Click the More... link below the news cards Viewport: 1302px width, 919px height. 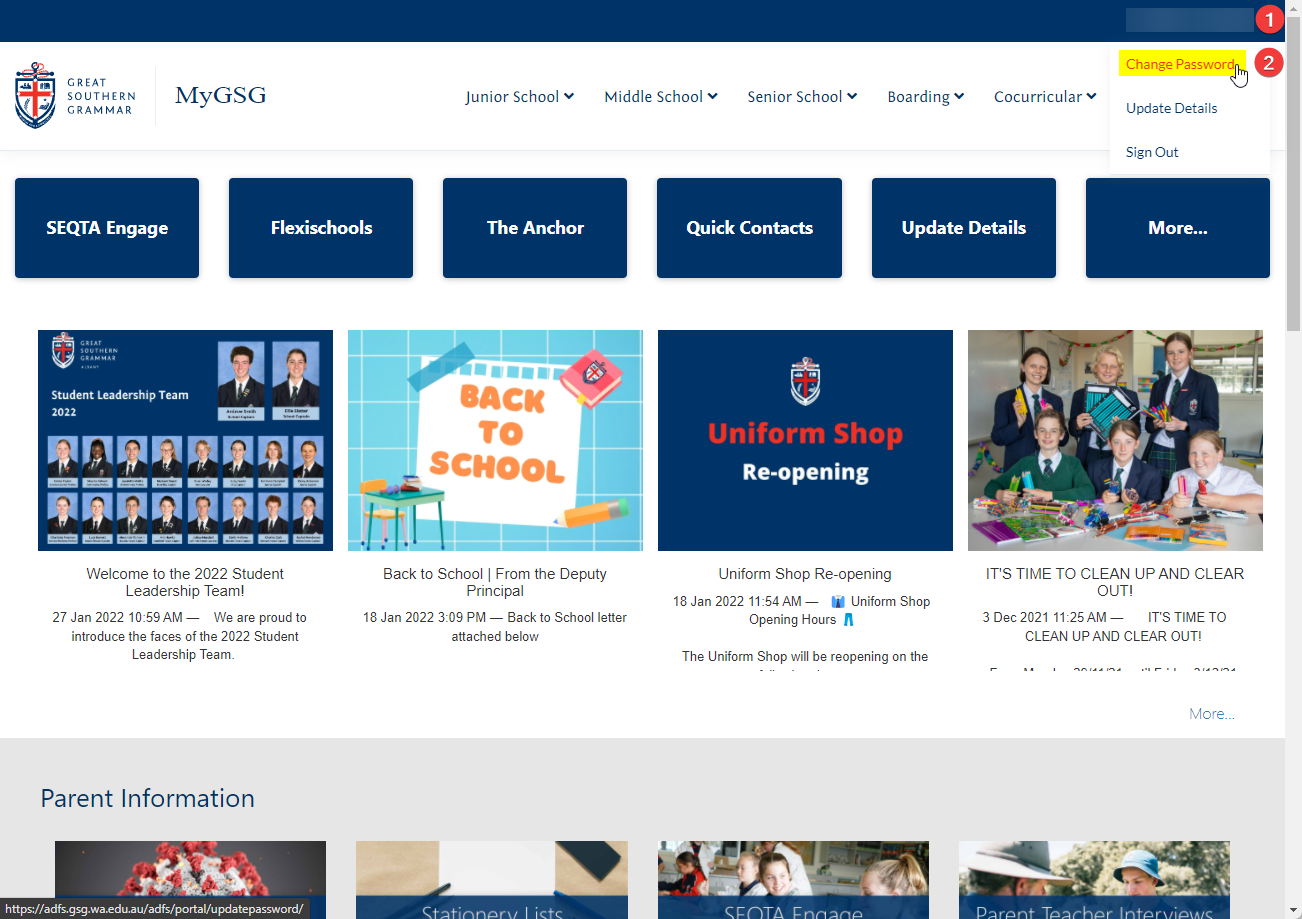(1211, 713)
